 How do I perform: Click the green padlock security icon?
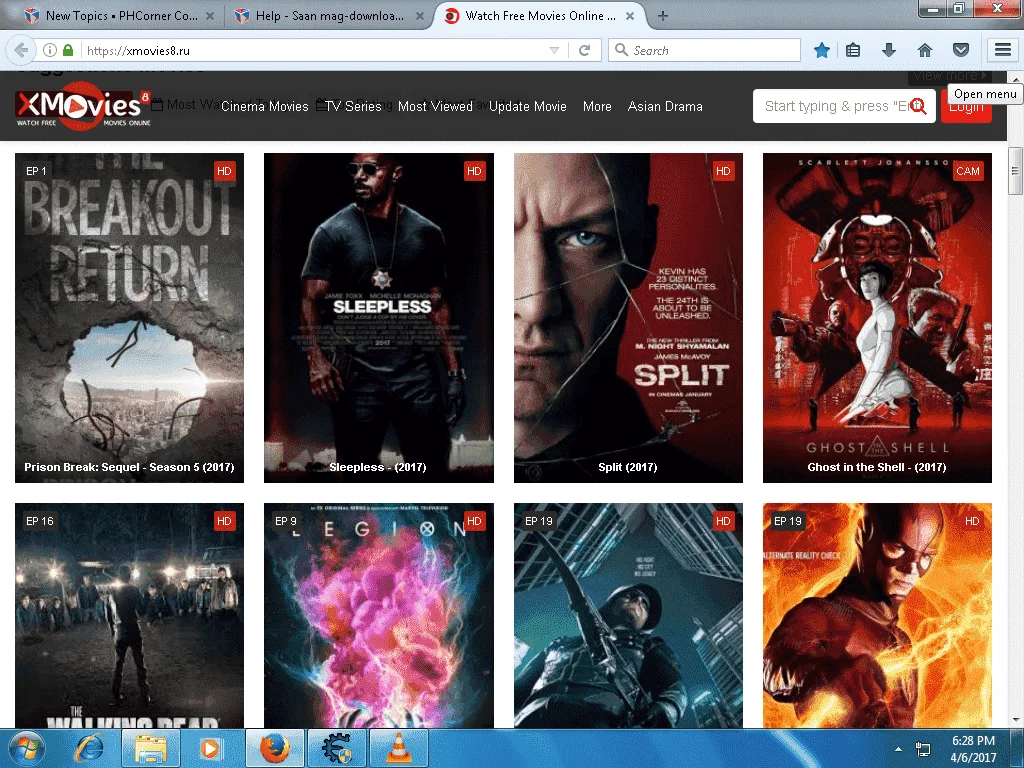[68, 50]
